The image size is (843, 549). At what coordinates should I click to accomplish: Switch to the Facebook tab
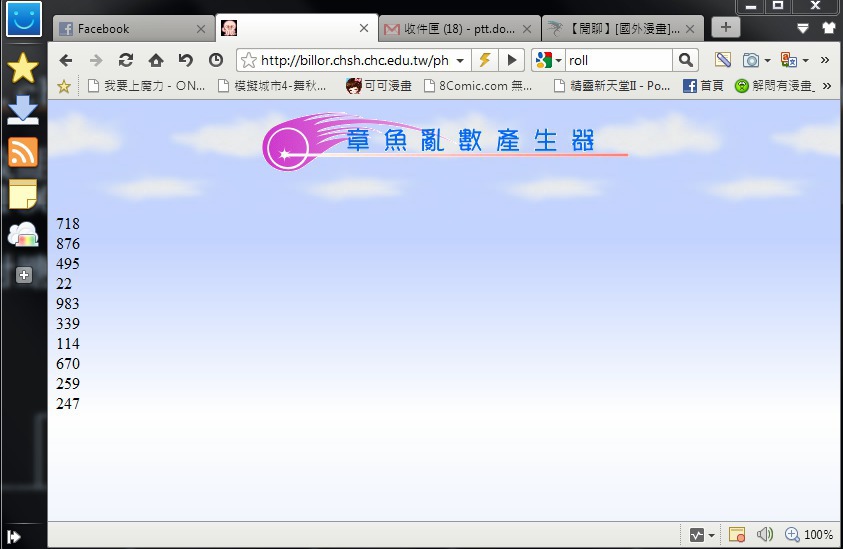(132, 29)
